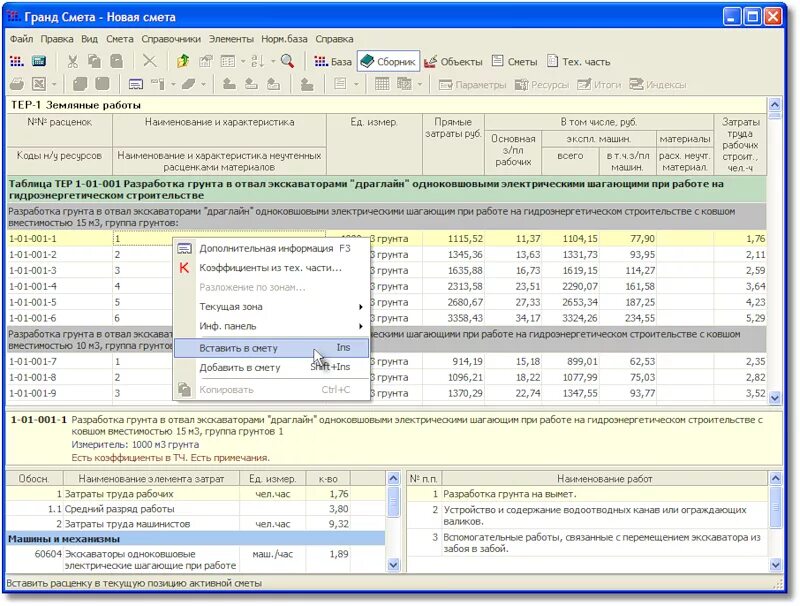Choose Добавить в смету from context menu

point(271,367)
